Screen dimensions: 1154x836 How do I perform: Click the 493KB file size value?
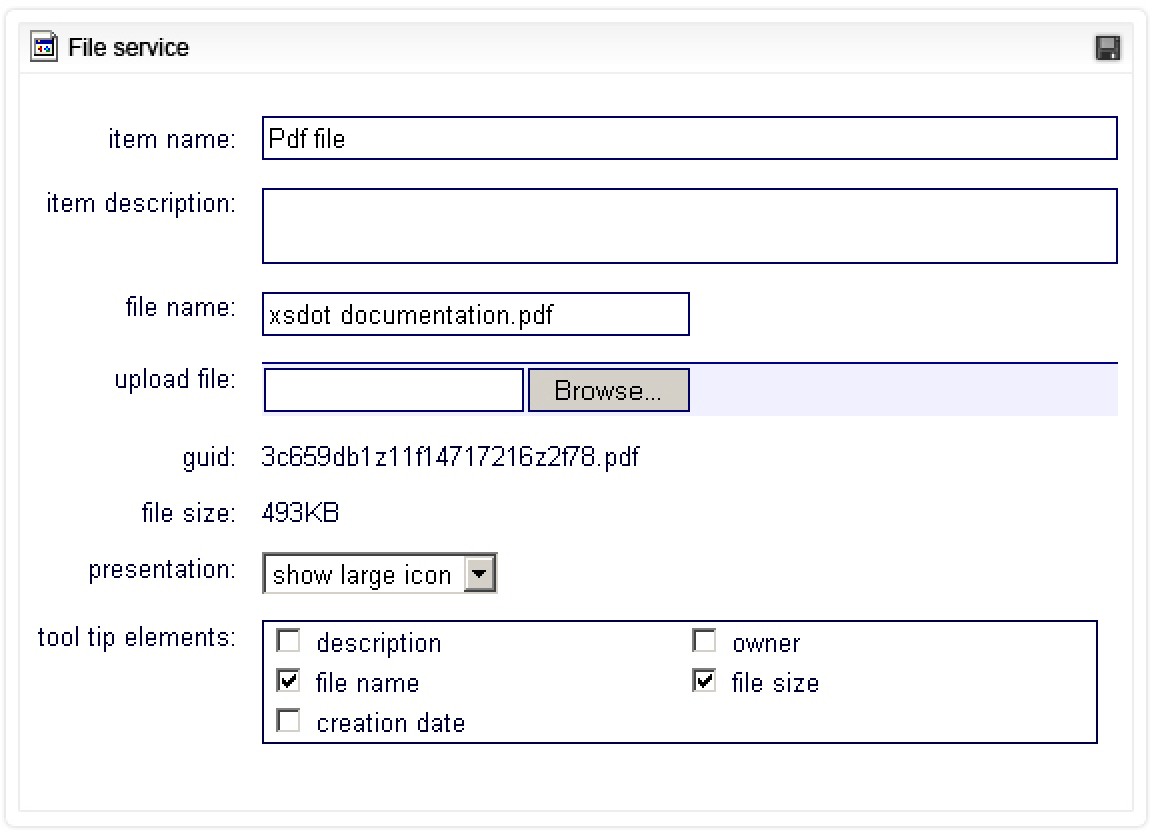pos(300,514)
